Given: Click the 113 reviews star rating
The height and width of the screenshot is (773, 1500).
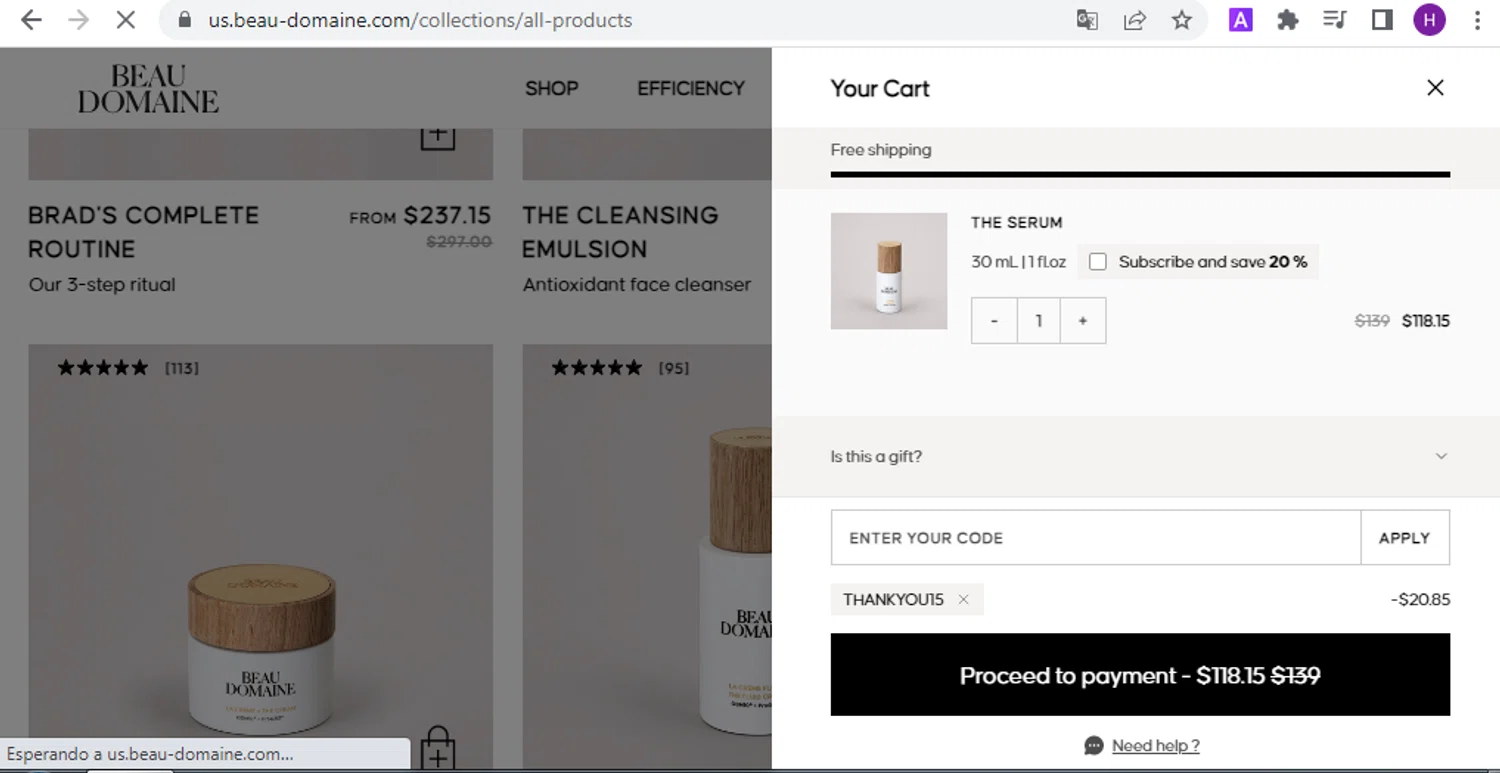Looking at the screenshot, I should coord(128,368).
